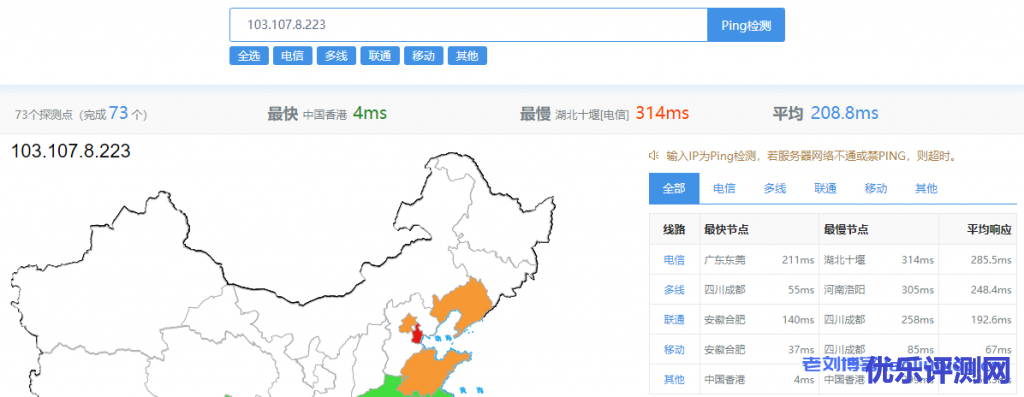Click the 电信 link in table row
This screenshot has height=397, width=1024.
[x=674, y=260]
